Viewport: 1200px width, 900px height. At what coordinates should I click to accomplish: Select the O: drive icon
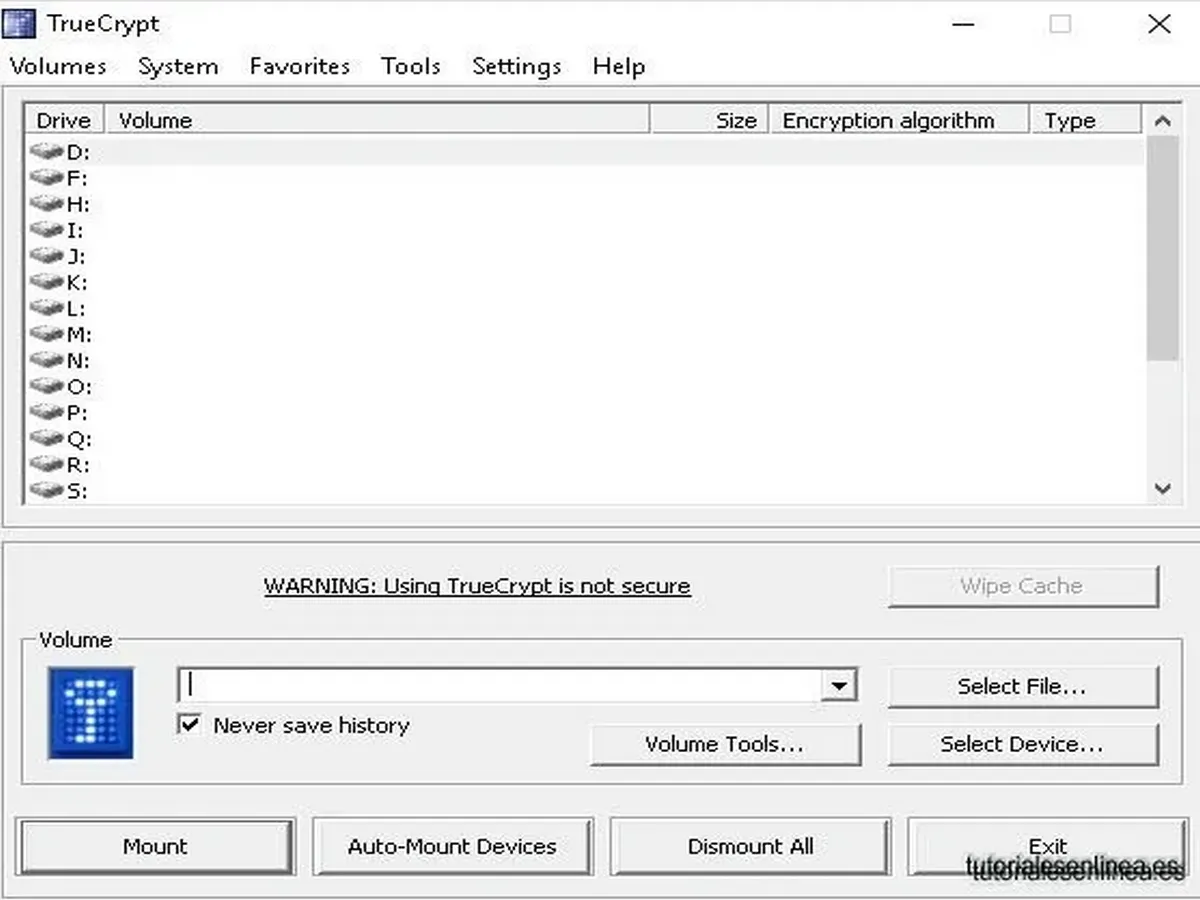tap(47, 386)
